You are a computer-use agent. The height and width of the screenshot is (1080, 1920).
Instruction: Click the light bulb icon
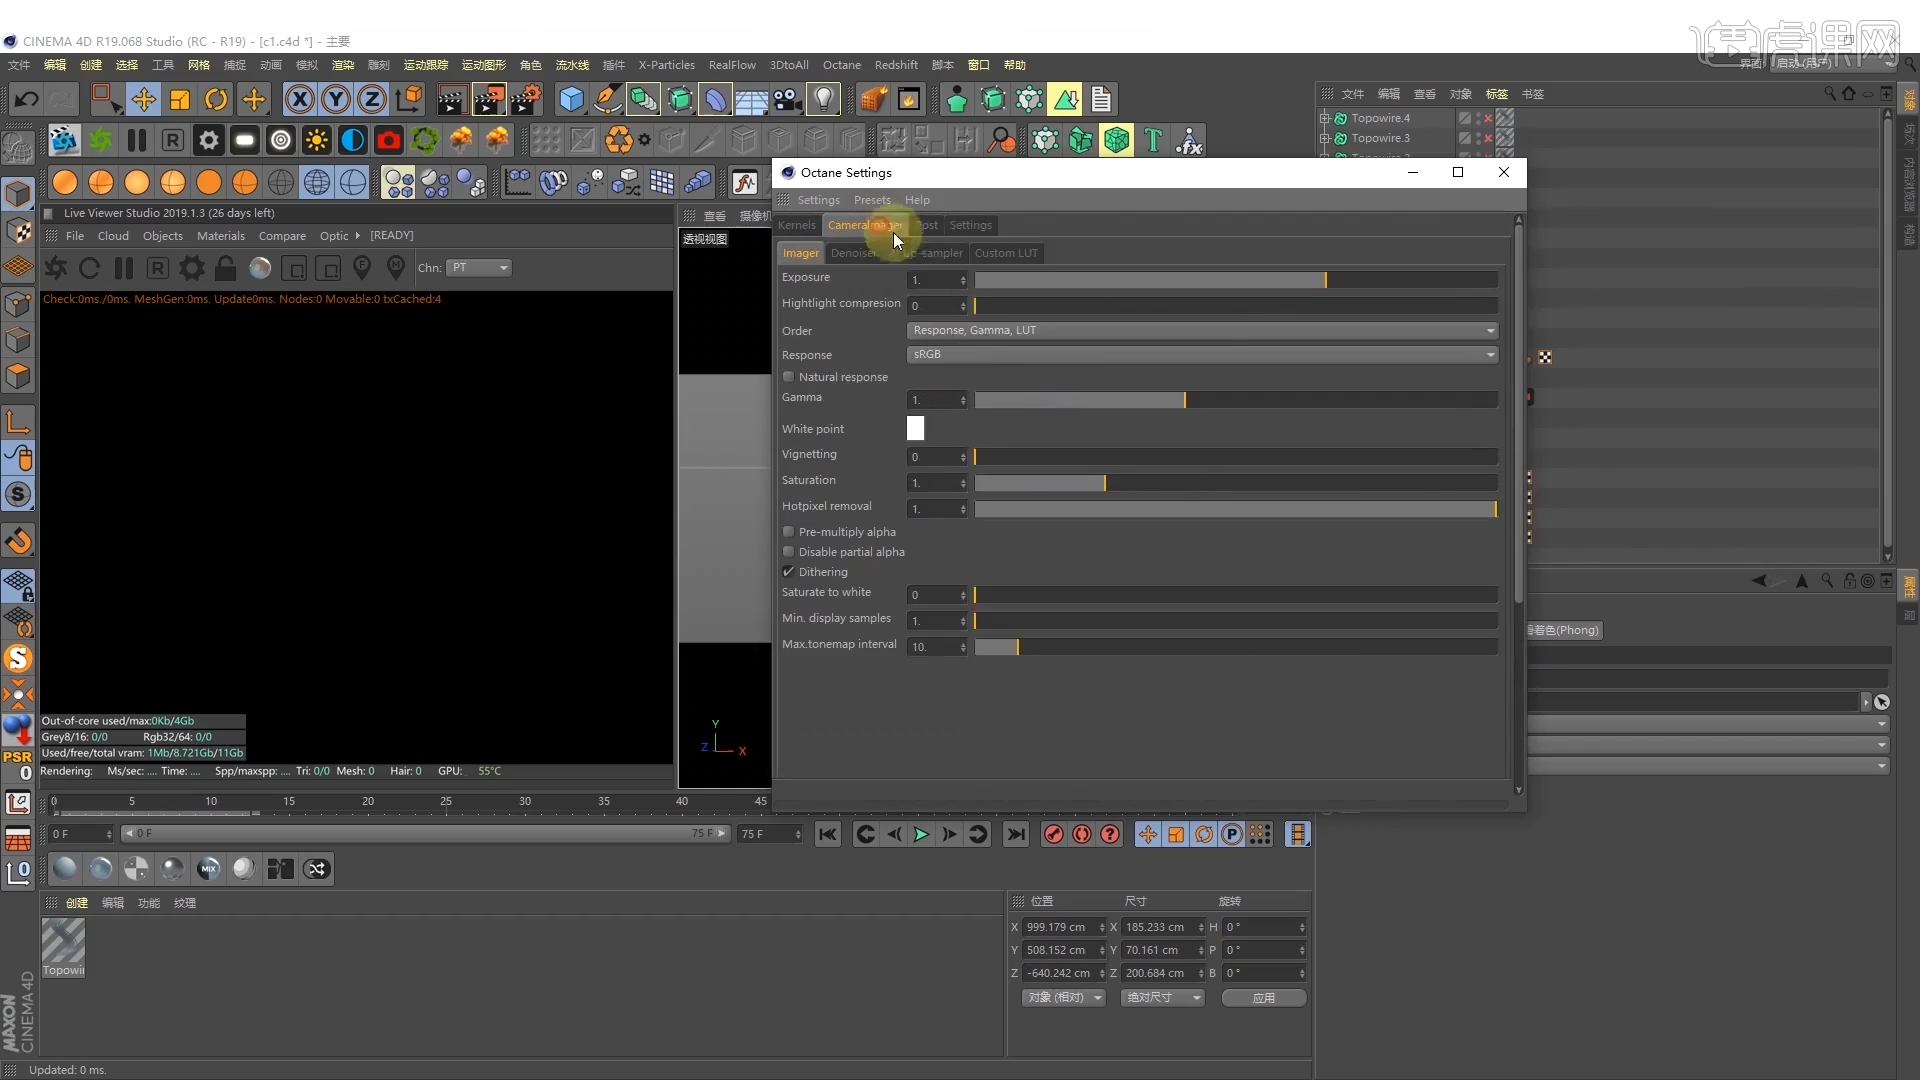(823, 99)
